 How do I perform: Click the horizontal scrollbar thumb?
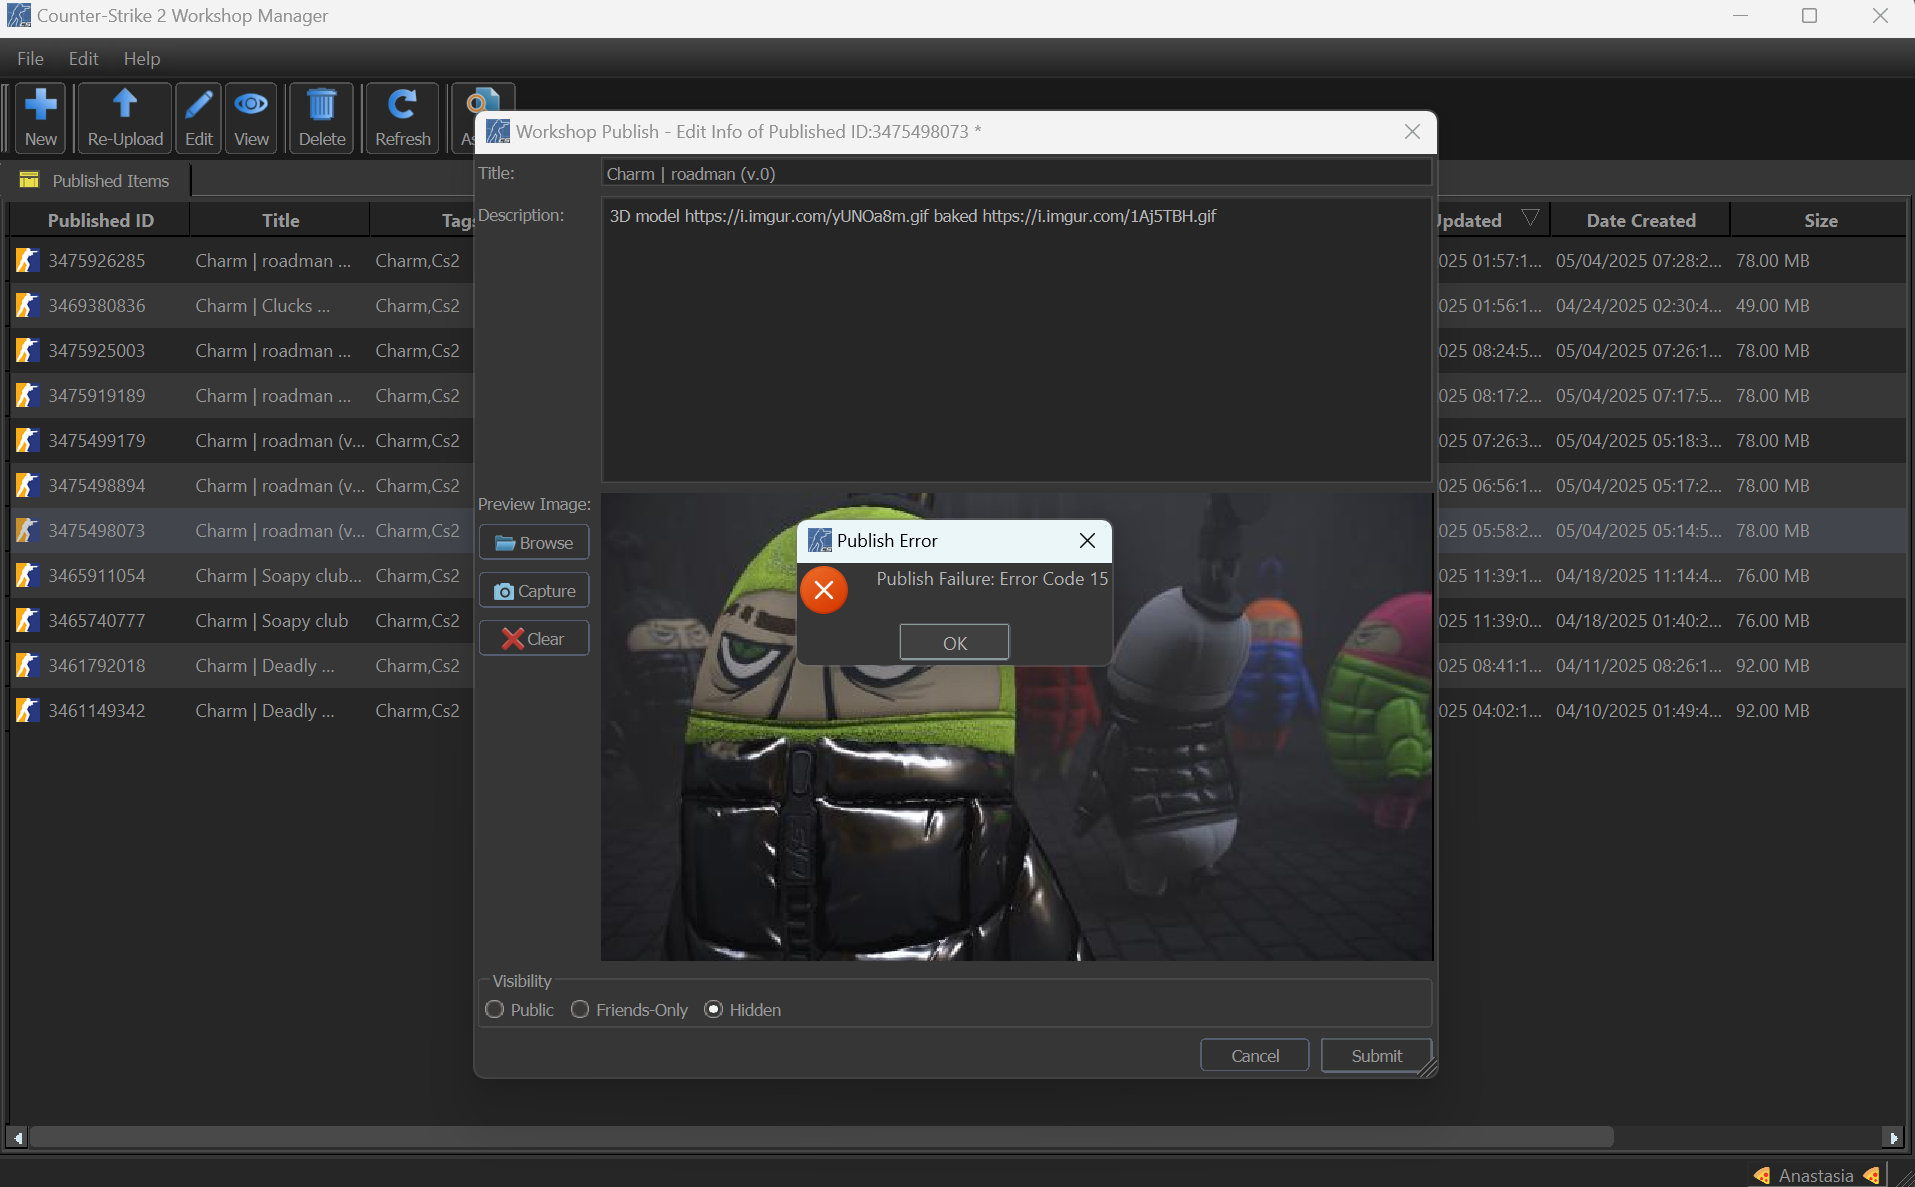tap(821, 1138)
